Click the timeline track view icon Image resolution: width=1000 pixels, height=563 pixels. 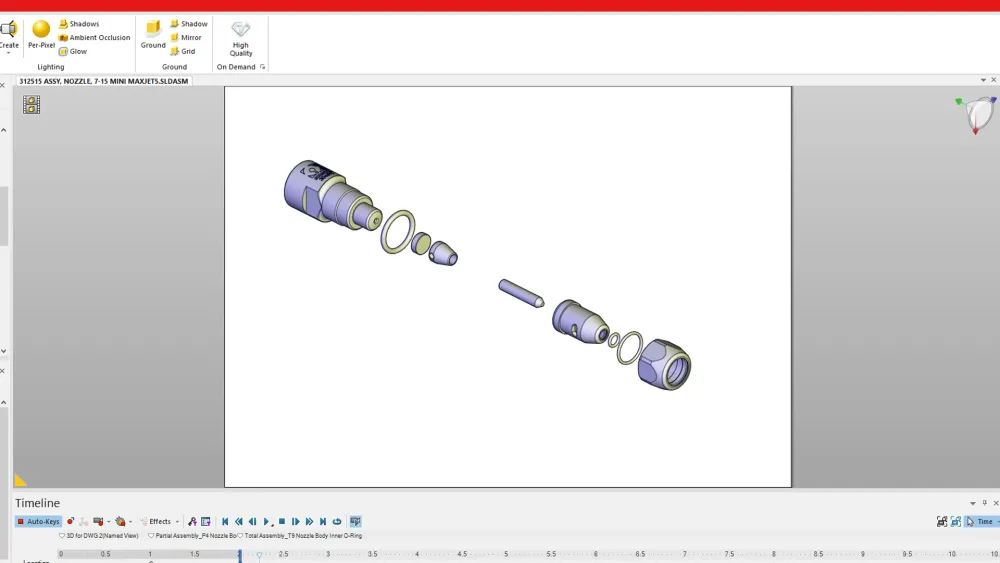click(206, 522)
